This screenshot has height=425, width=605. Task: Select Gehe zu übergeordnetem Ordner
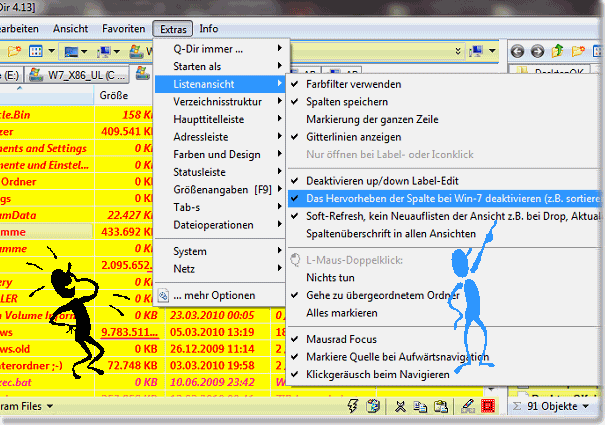444,295
